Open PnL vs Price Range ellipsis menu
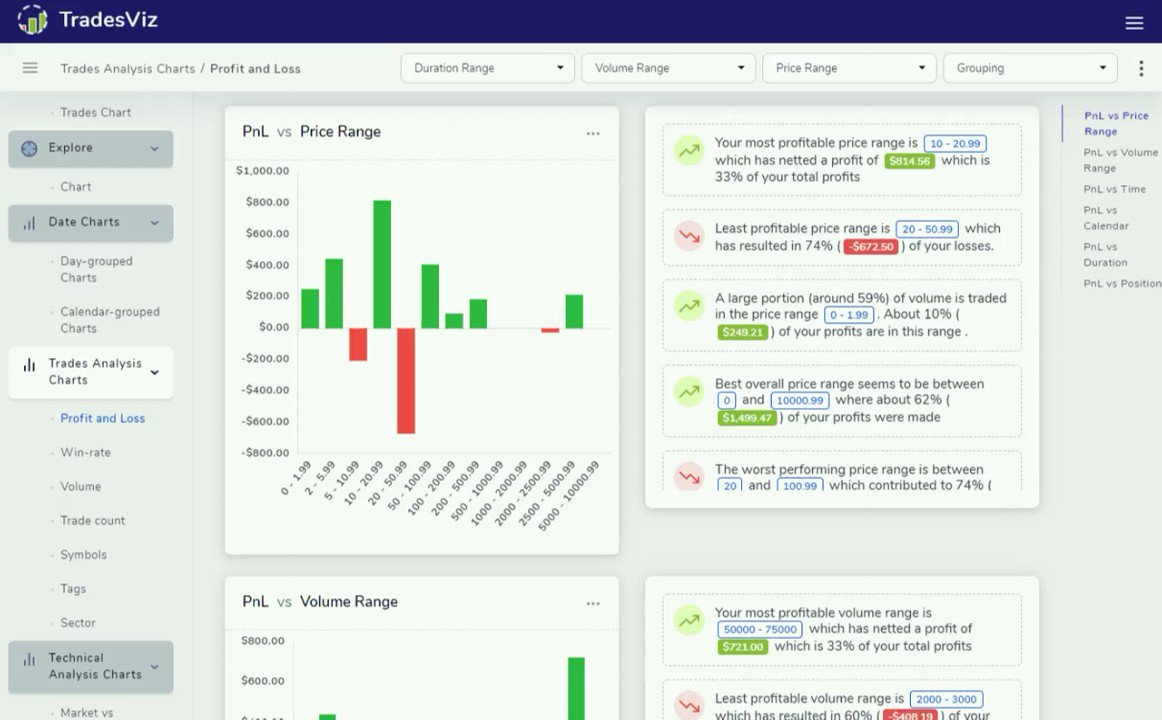Viewport: 1162px width, 720px height. point(593,133)
